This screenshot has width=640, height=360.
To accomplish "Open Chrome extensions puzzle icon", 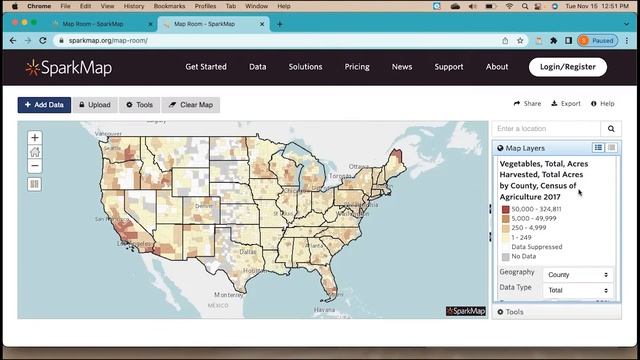I will [553, 40].
